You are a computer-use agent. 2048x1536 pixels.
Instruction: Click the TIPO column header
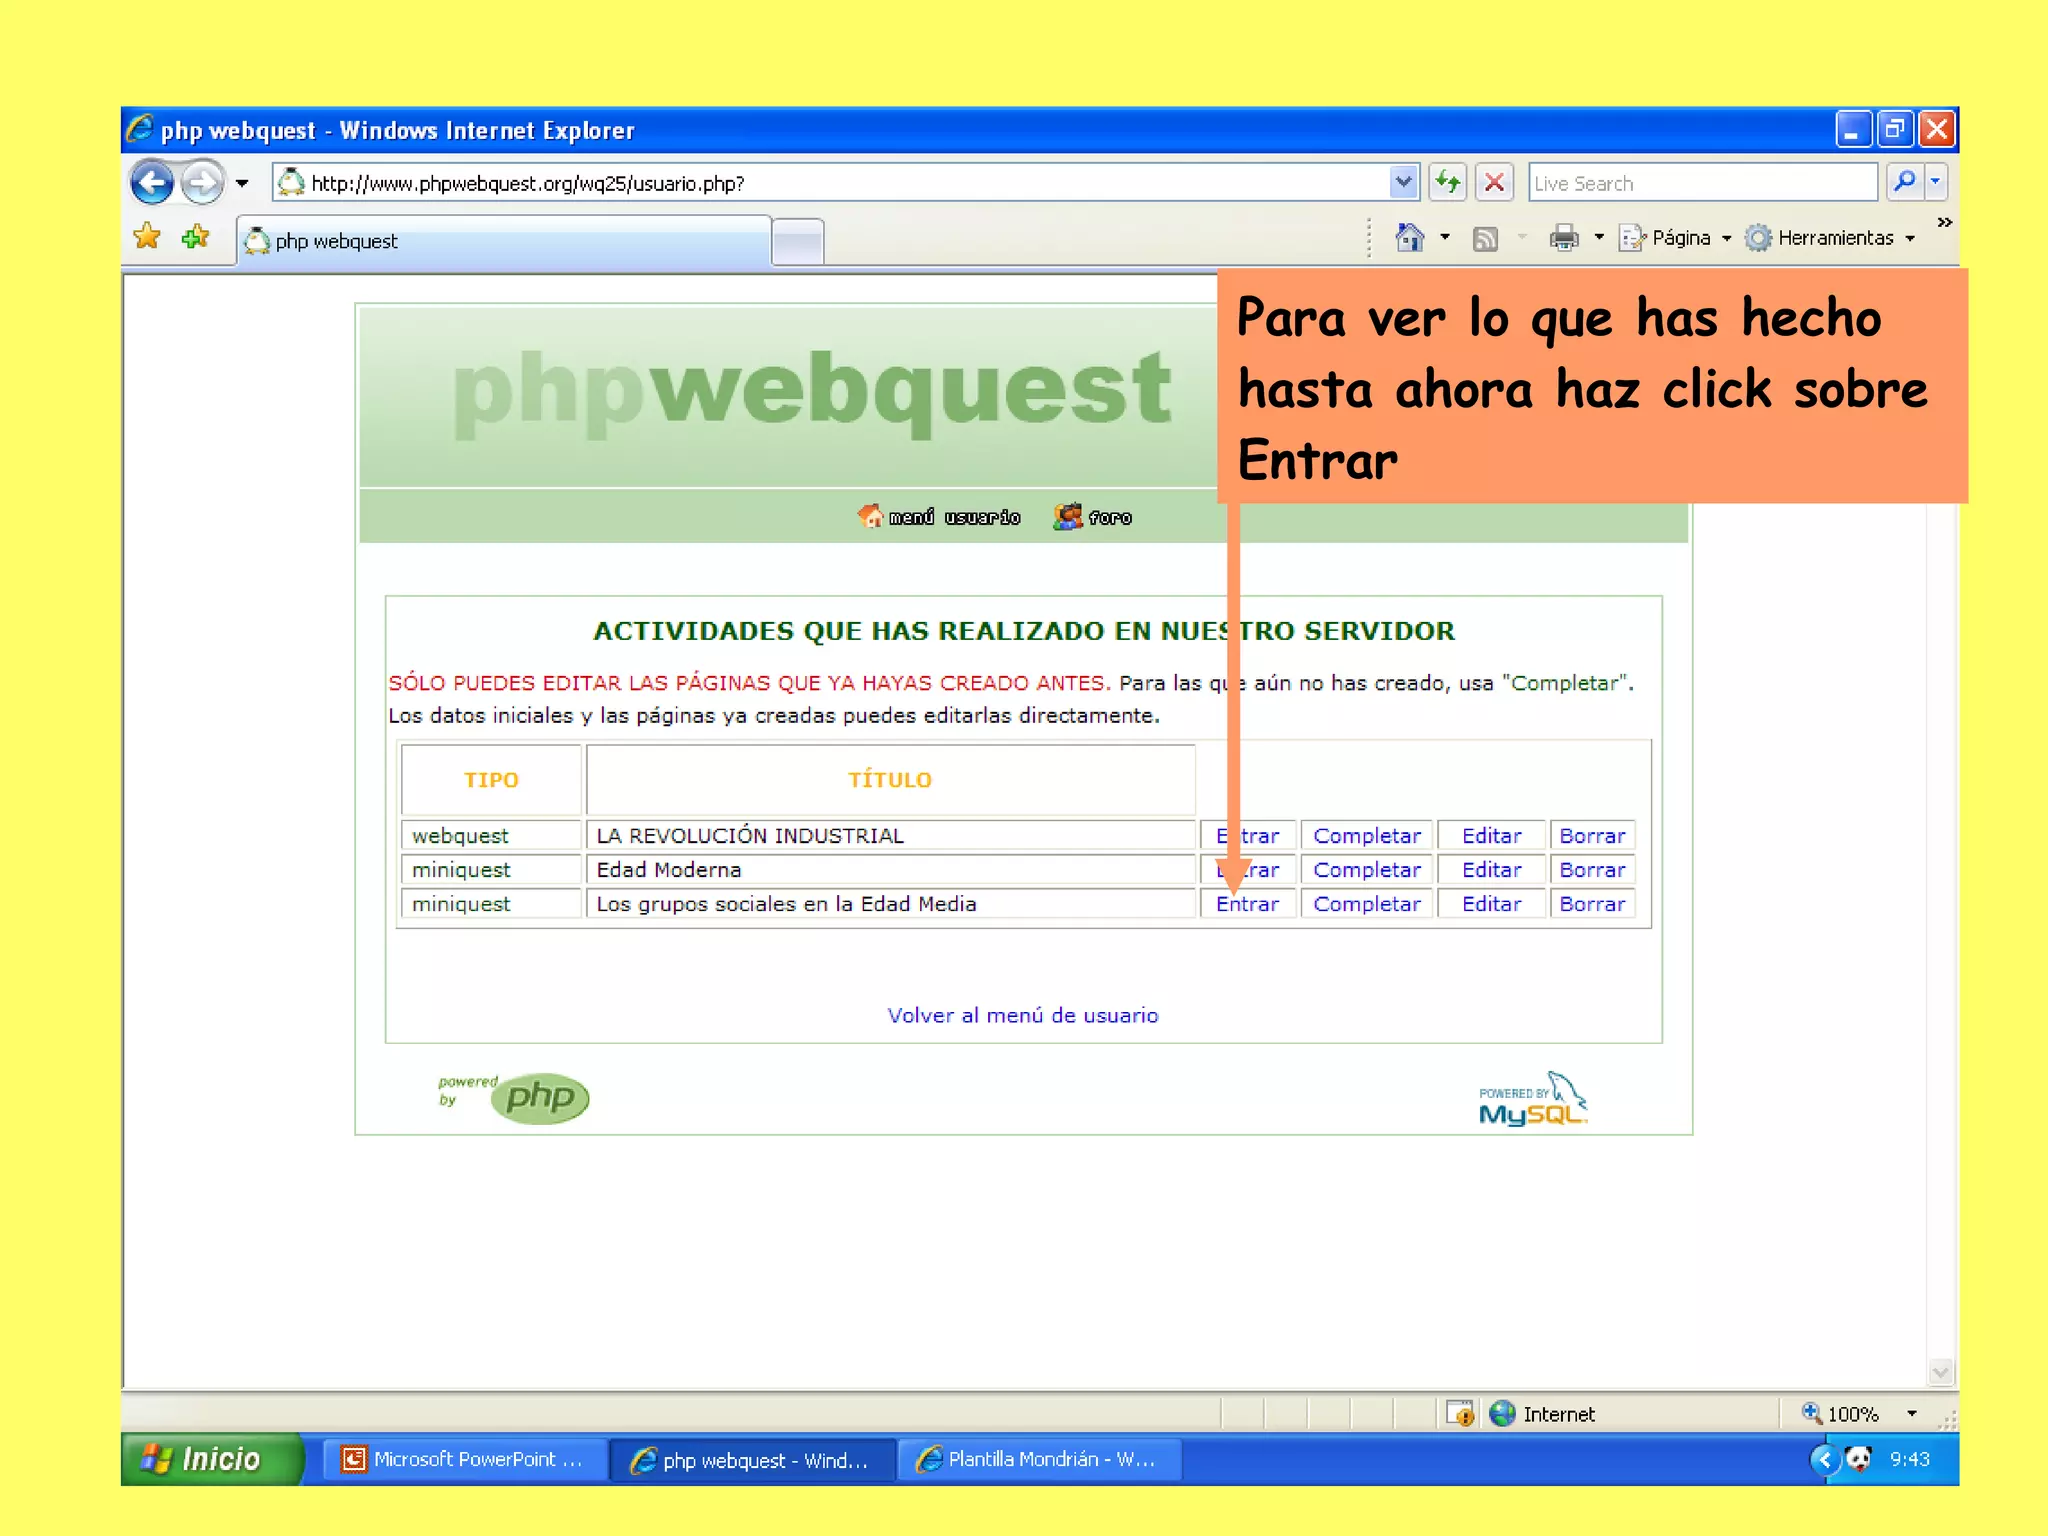(491, 780)
